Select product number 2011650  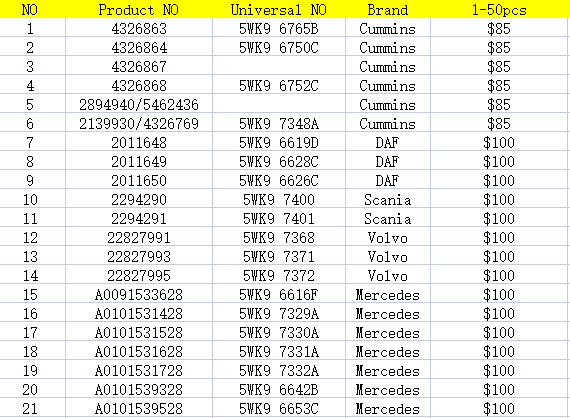click(x=139, y=180)
